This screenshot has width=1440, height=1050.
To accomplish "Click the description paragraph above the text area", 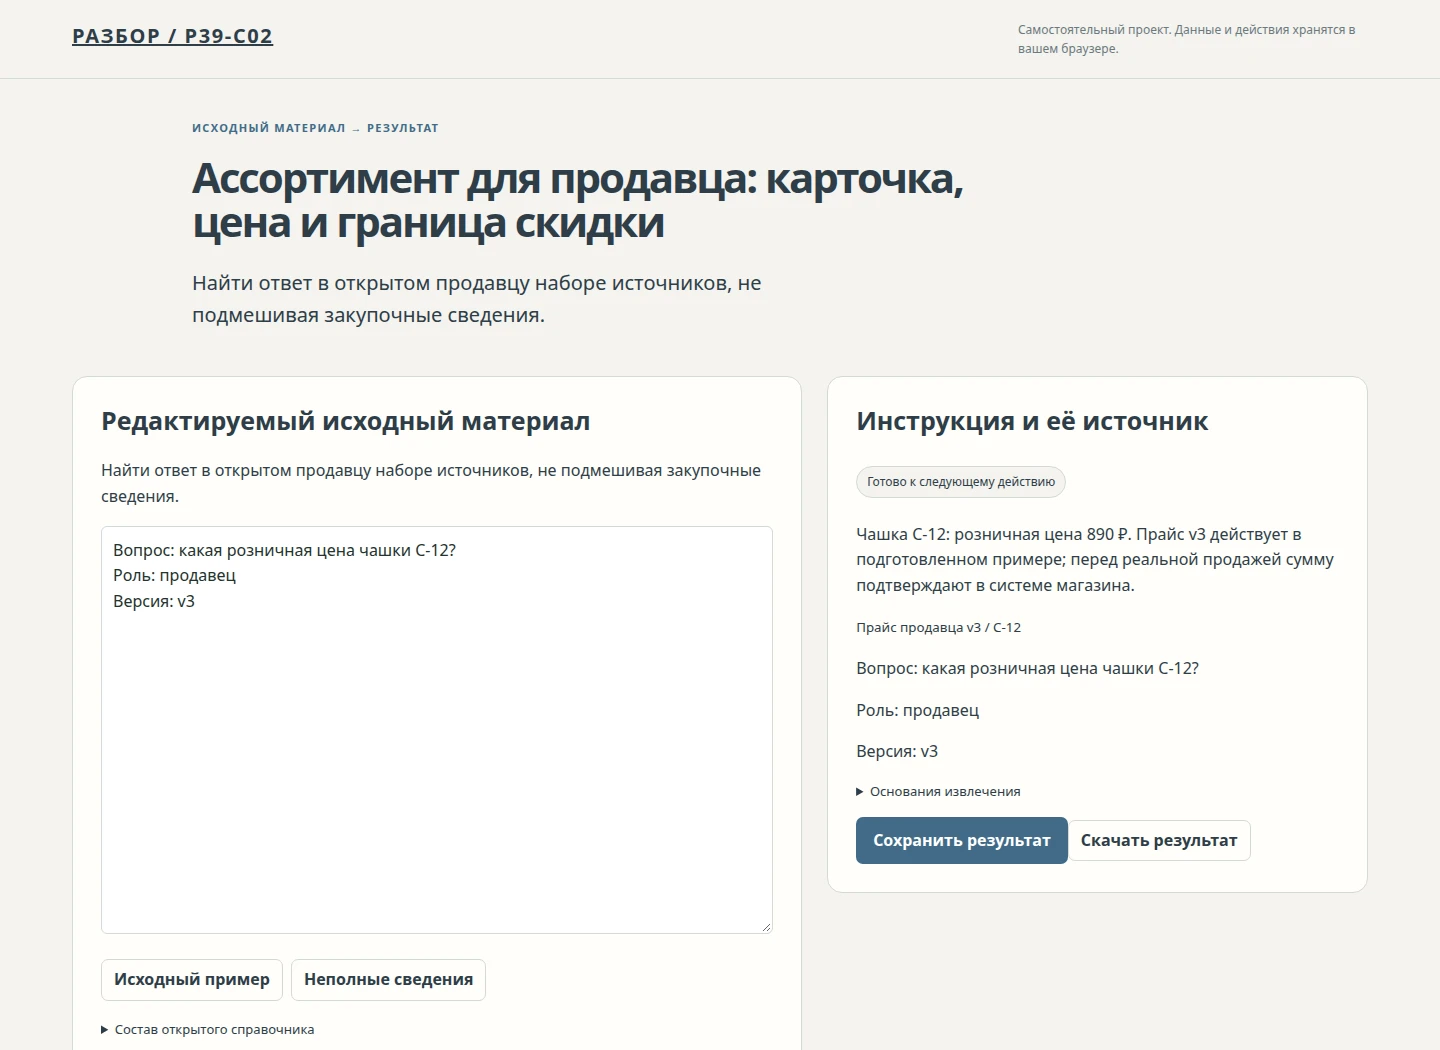I will [x=431, y=483].
